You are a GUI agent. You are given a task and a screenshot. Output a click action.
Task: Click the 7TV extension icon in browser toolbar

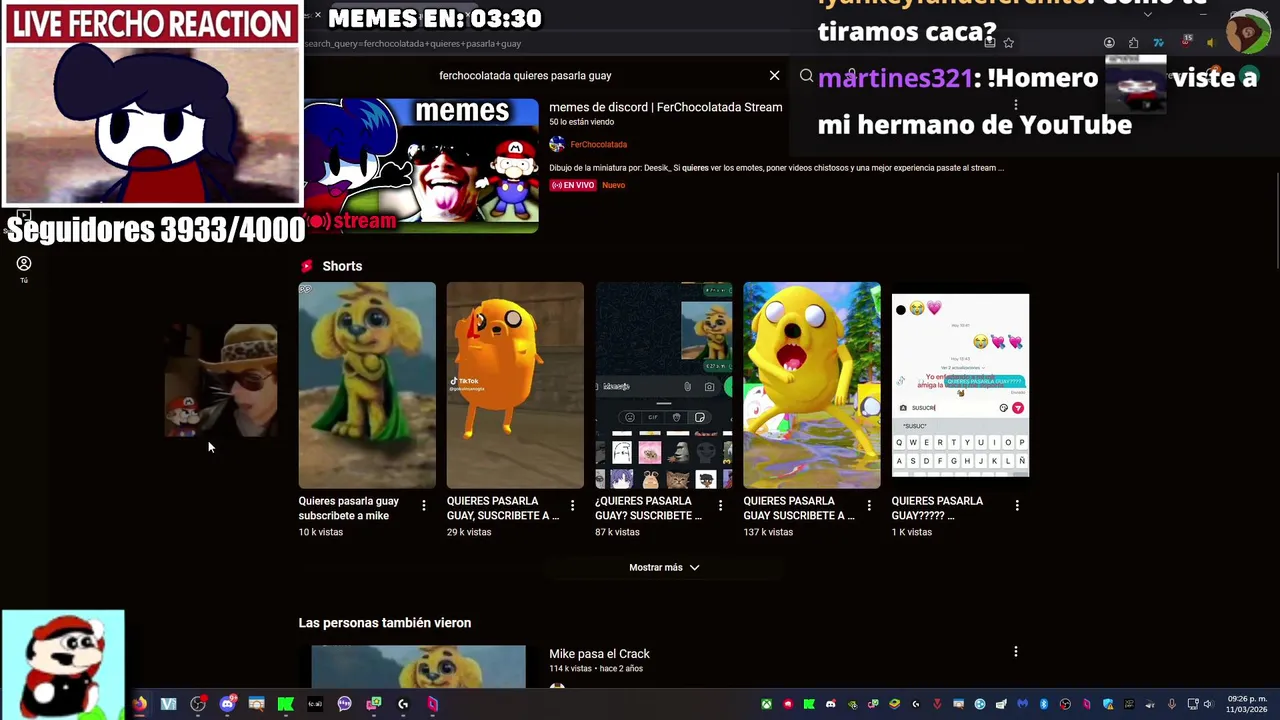coord(1158,43)
